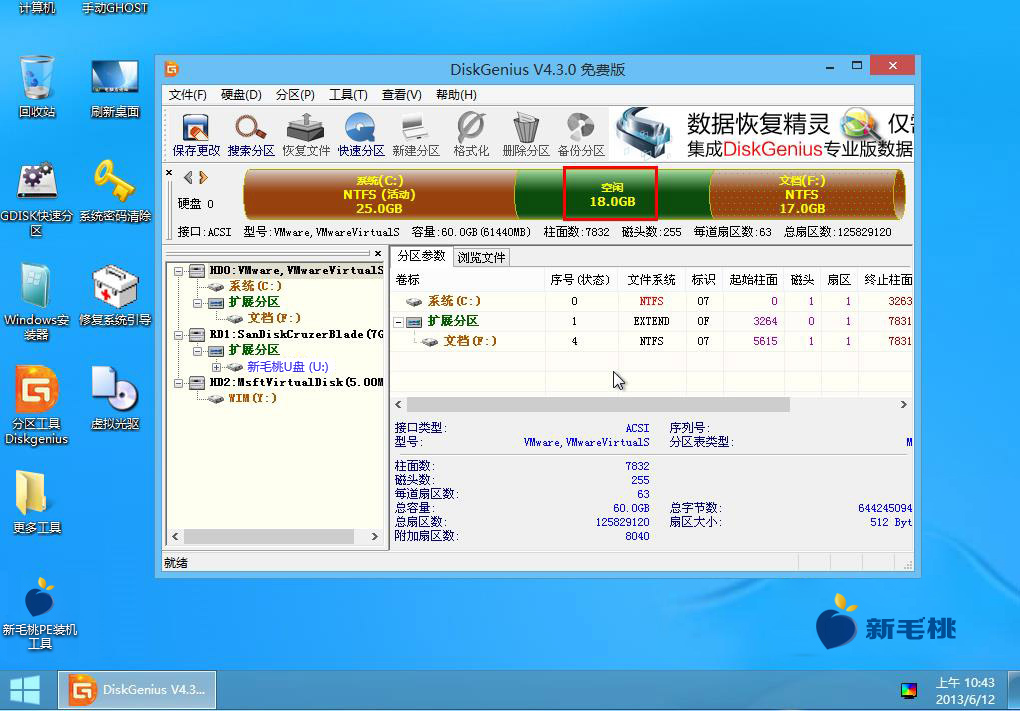Viewport: 1020px width, 711px height.
Task: Collapse the HD2 MsftVirtualDisk tree node
Action: coord(178,383)
